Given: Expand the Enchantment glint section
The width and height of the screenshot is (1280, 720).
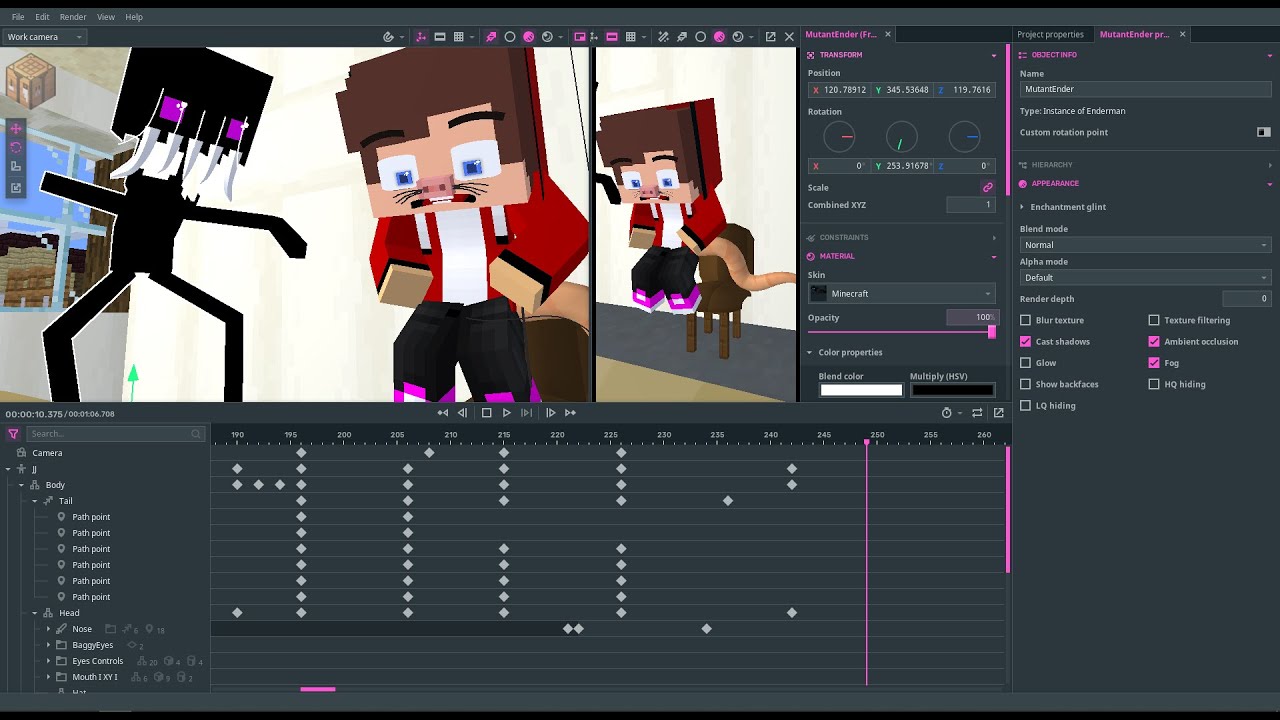Looking at the screenshot, I should tap(1022, 207).
